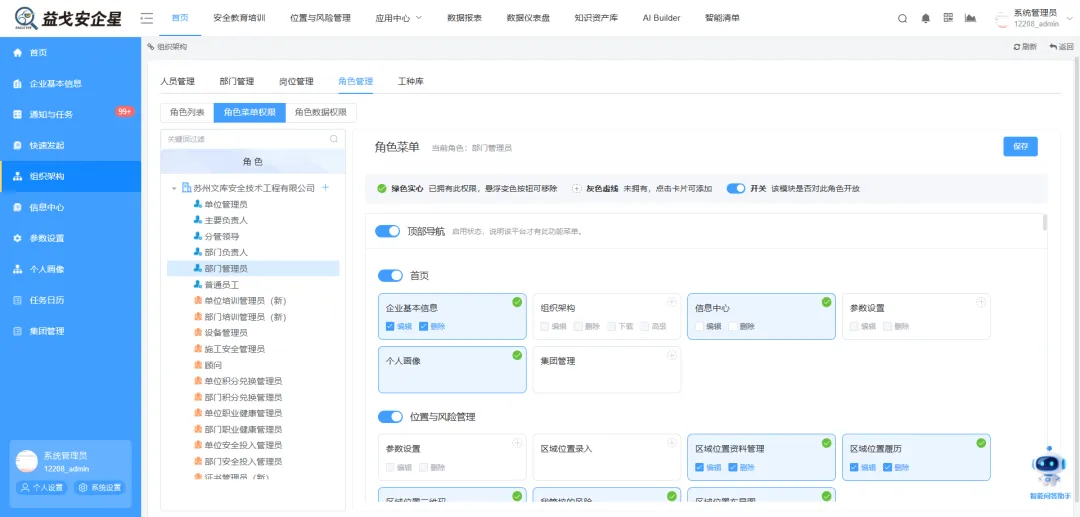Click the 系统设置 button in sidebar footer
The height and width of the screenshot is (517, 1080).
tap(100, 487)
